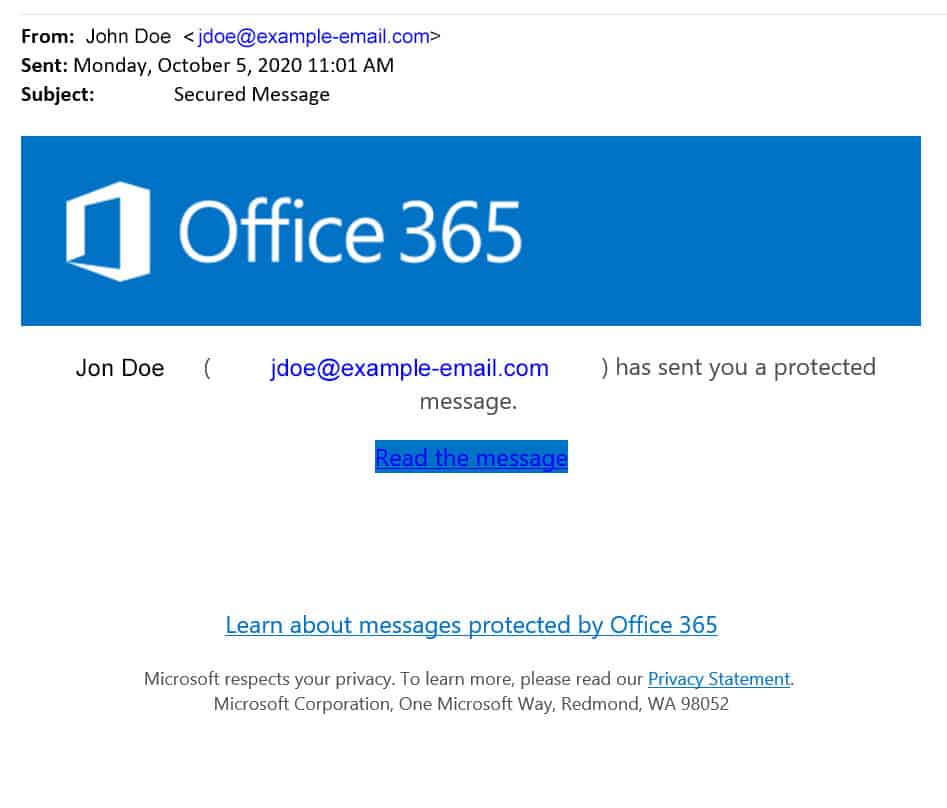Click jdoe@example-email.com link in message body
The image size is (947, 808).
(409, 368)
